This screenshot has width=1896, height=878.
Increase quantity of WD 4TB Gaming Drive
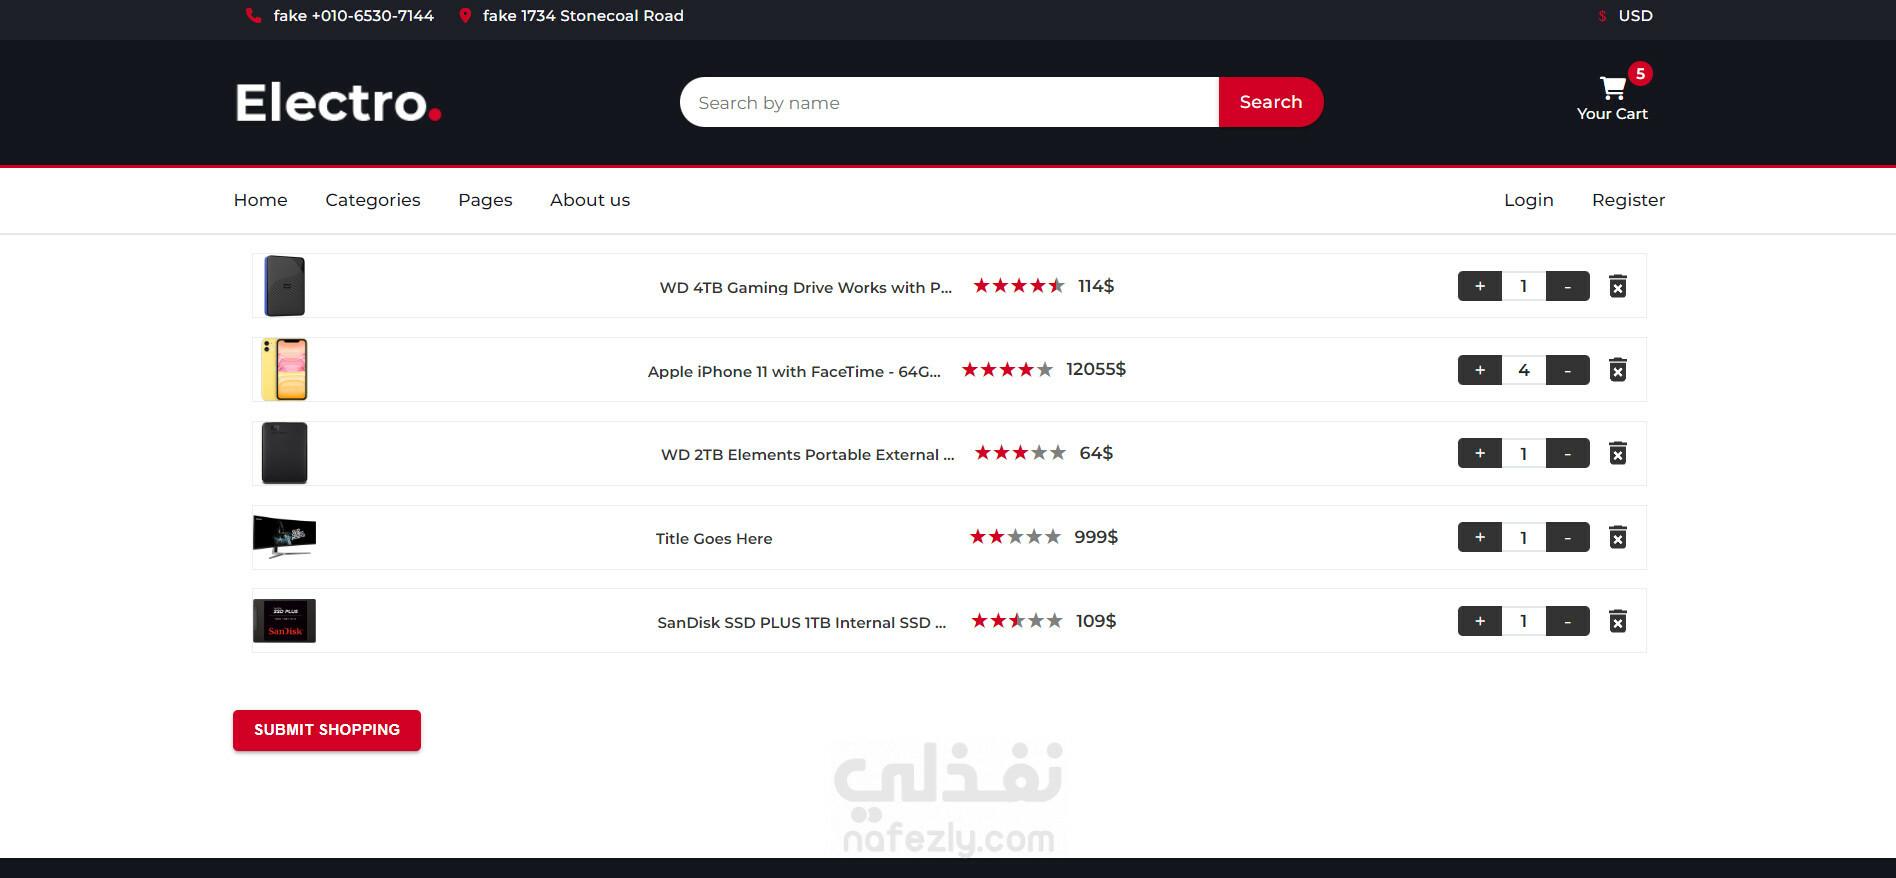tap(1480, 286)
